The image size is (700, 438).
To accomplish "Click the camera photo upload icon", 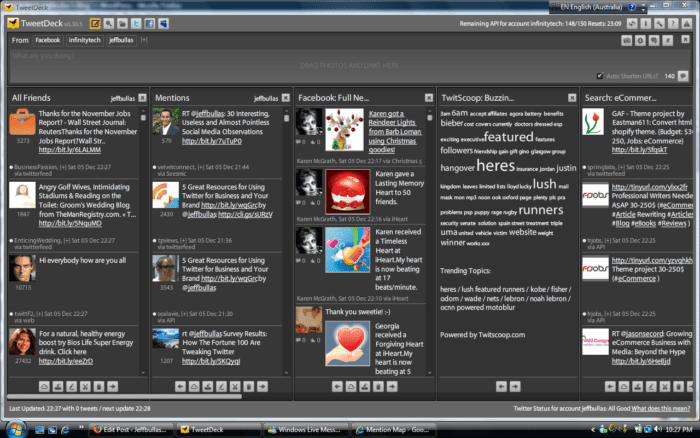I will [627, 41].
